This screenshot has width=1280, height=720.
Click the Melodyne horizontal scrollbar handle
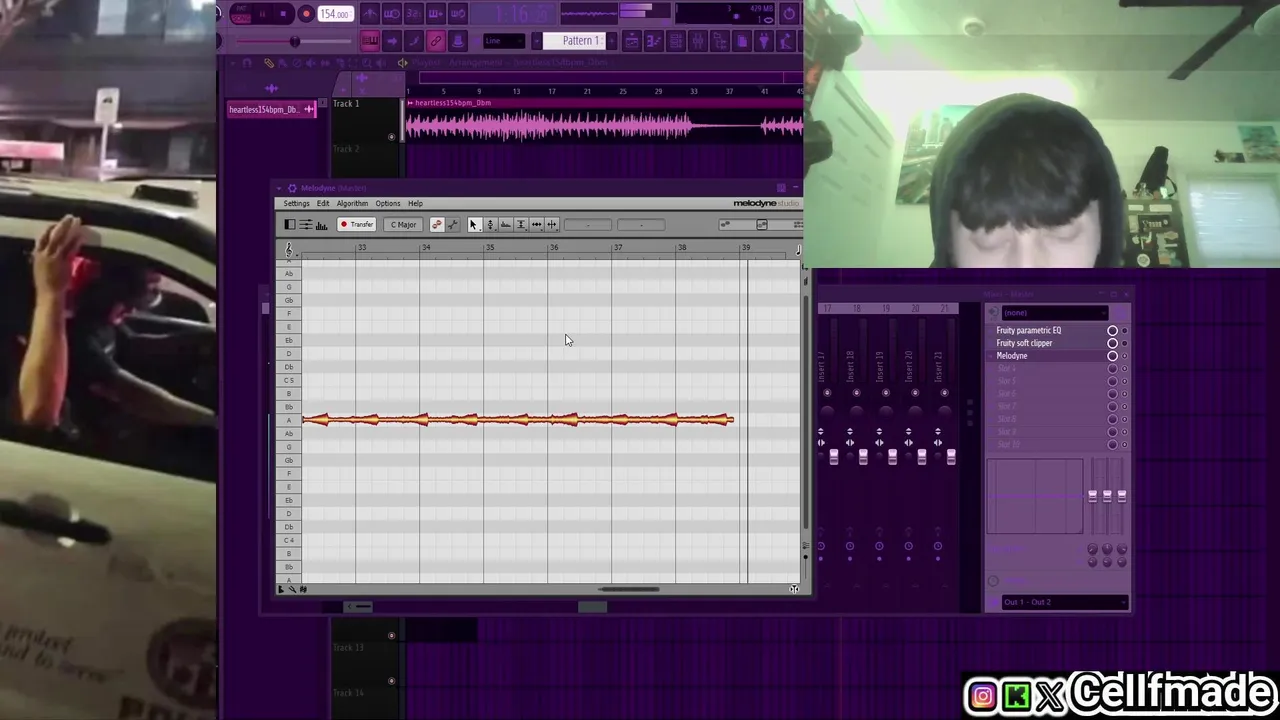tap(629, 589)
